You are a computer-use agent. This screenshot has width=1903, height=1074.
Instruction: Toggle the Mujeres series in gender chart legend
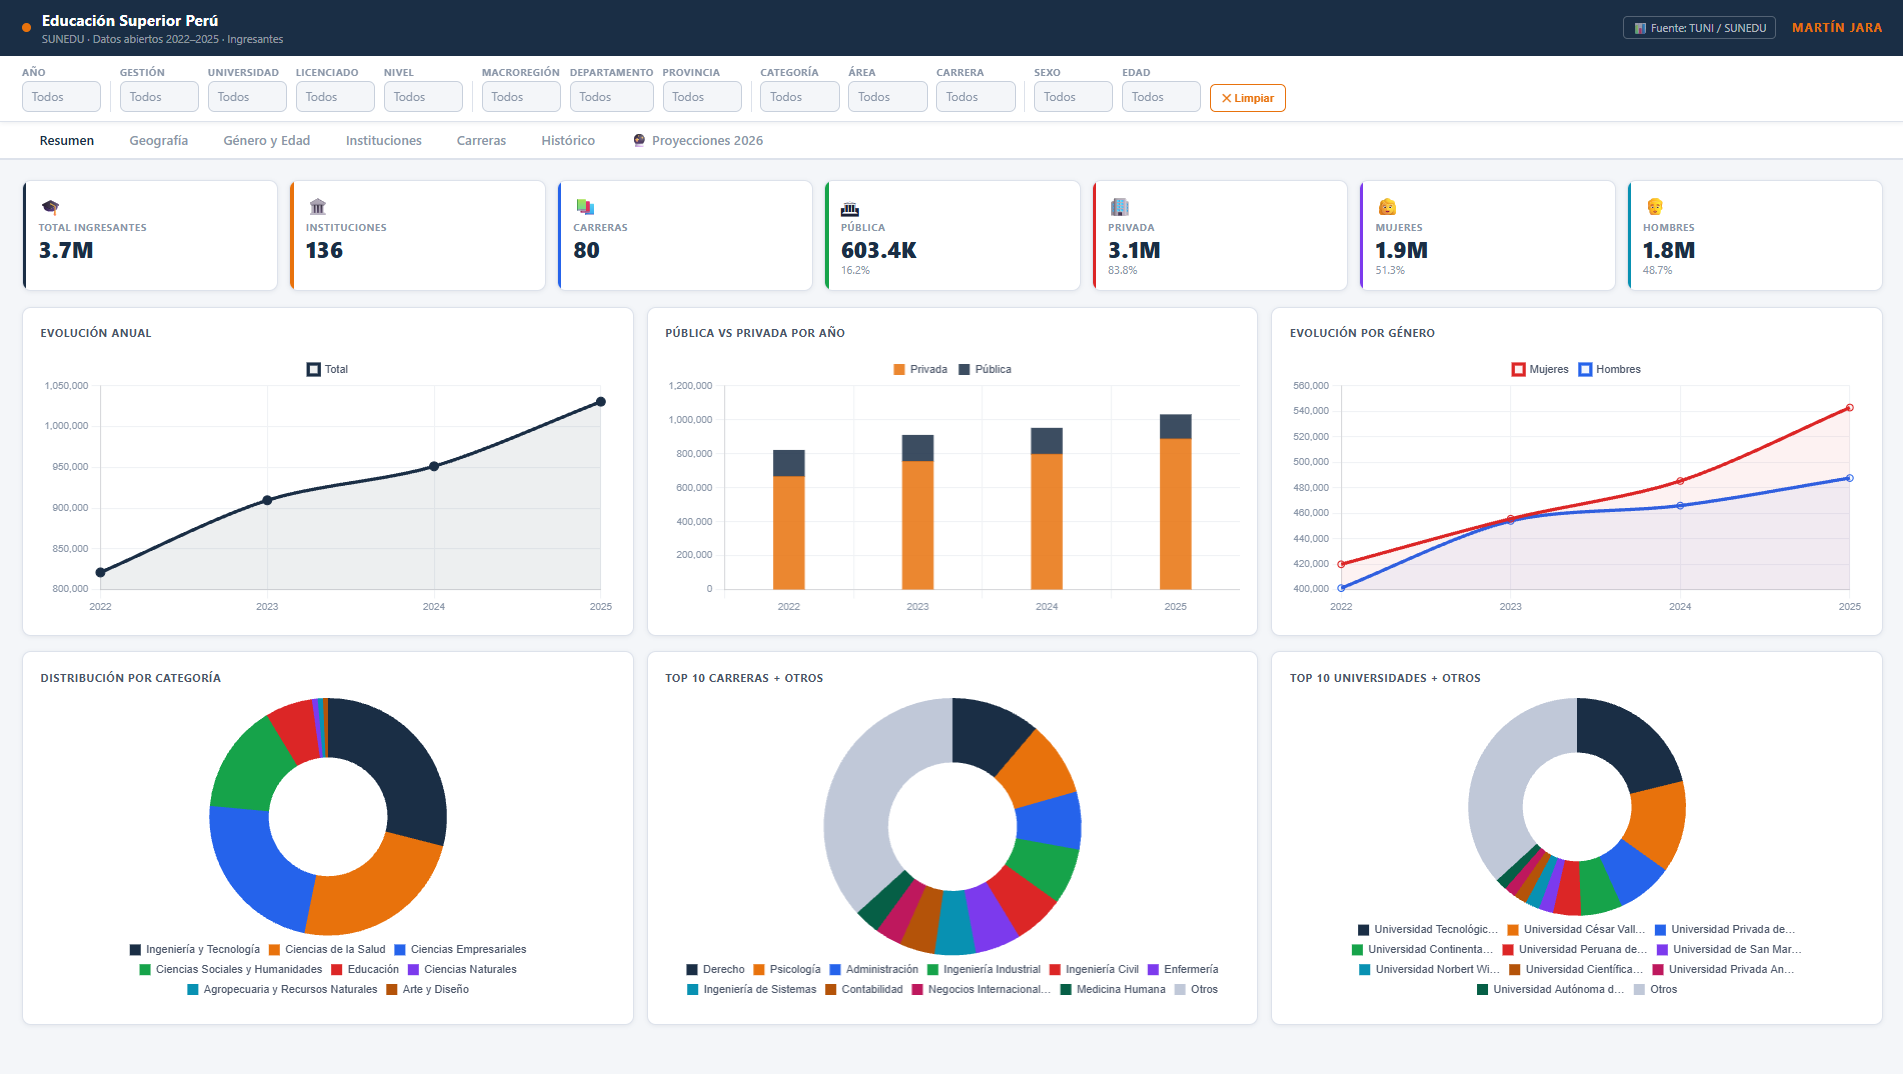pos(1540,369)
